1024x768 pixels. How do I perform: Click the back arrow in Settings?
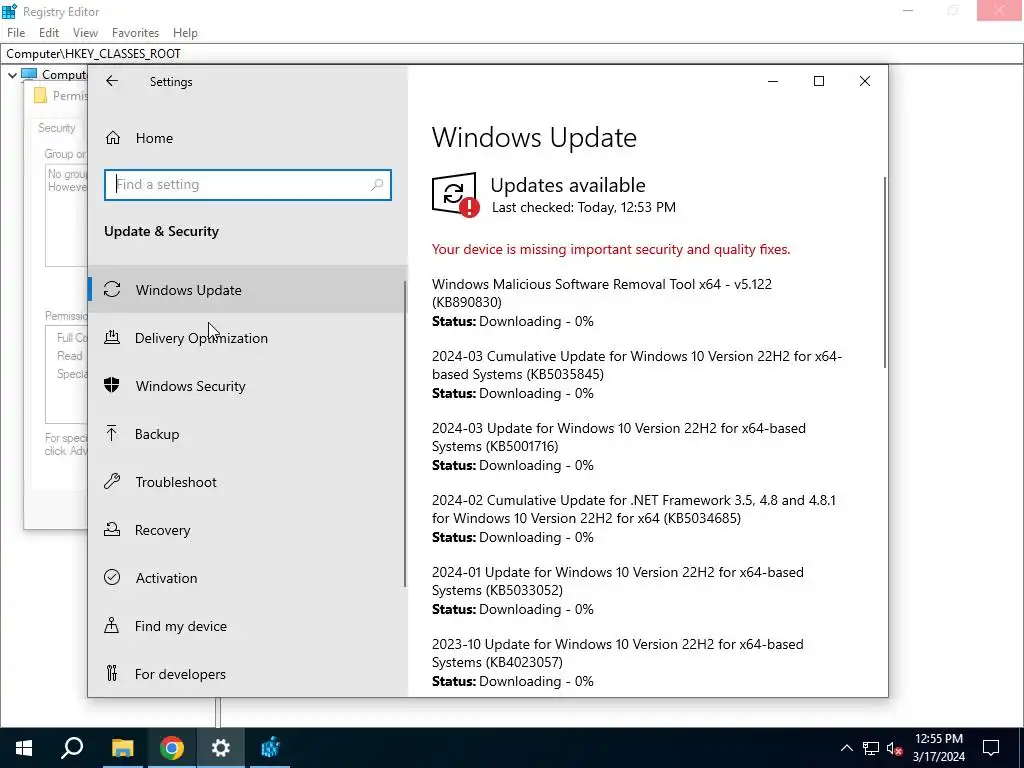[112, 81]
